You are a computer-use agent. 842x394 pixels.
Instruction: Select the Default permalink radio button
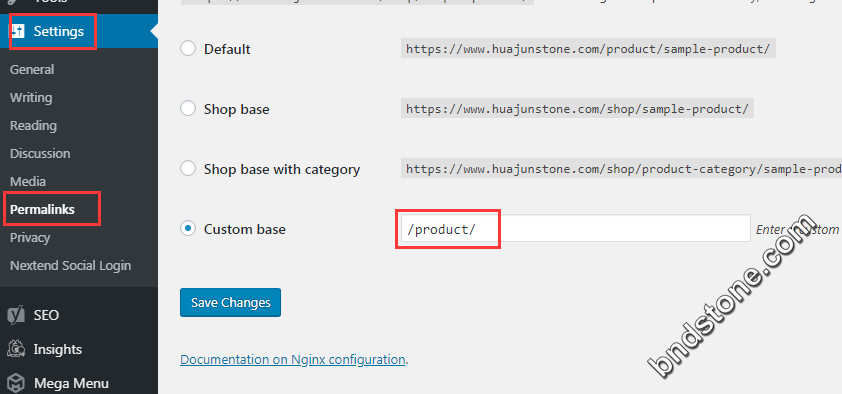[x=188, y=49]
